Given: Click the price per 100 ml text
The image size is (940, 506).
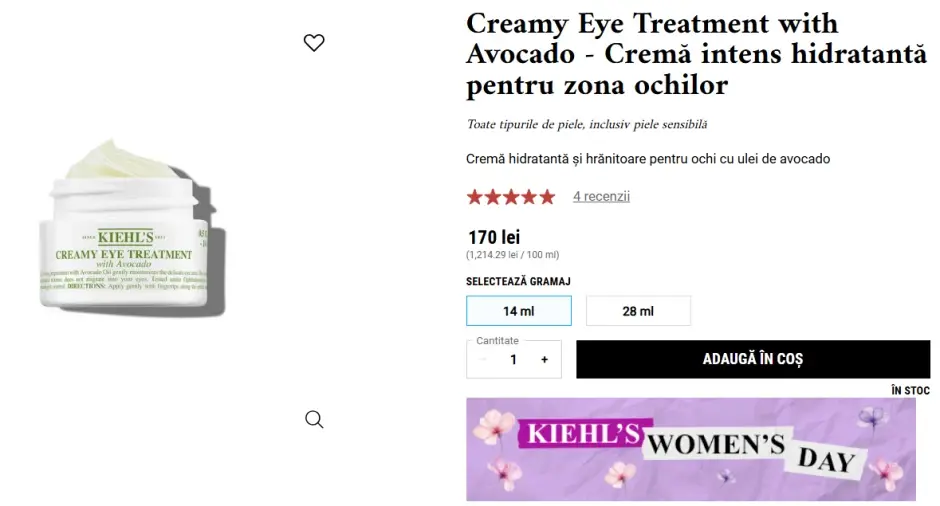Looking at the screenshot, I should tap(513, 255).
